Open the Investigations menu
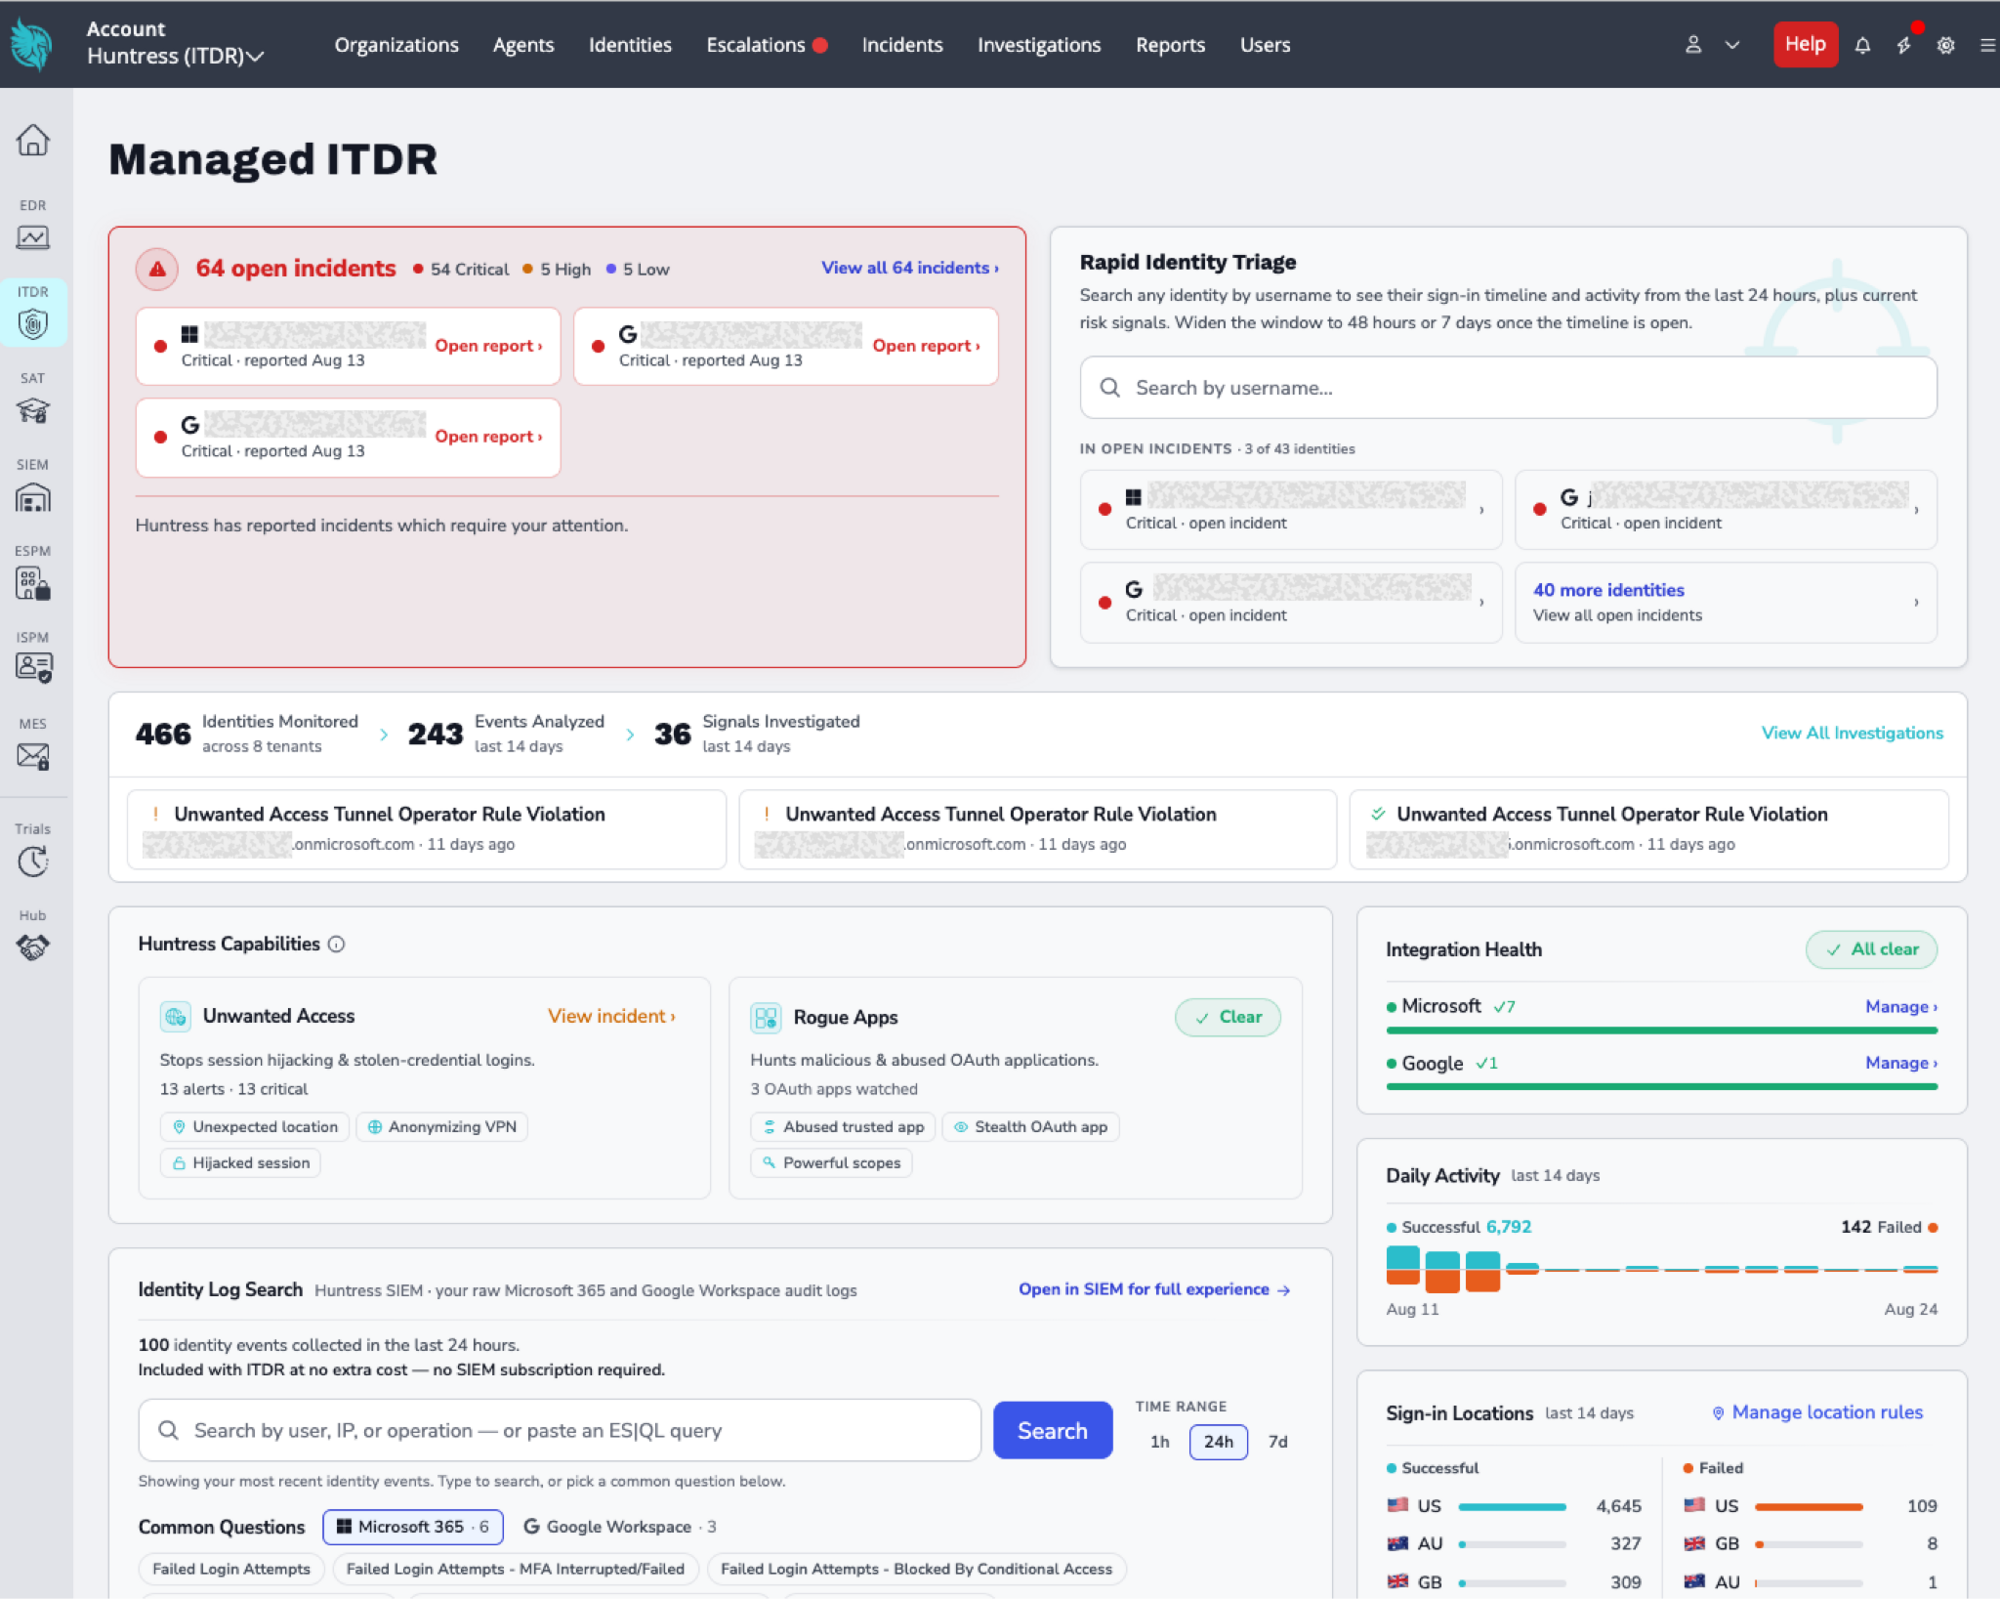The width and height of the screenshot is (2000, 1599). pos(1039,45)
